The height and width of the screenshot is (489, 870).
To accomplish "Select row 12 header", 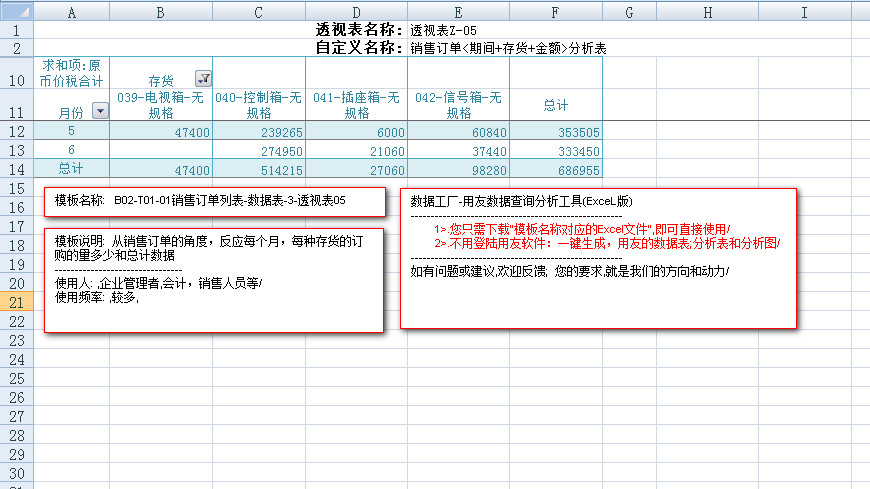I will [16, 132].
